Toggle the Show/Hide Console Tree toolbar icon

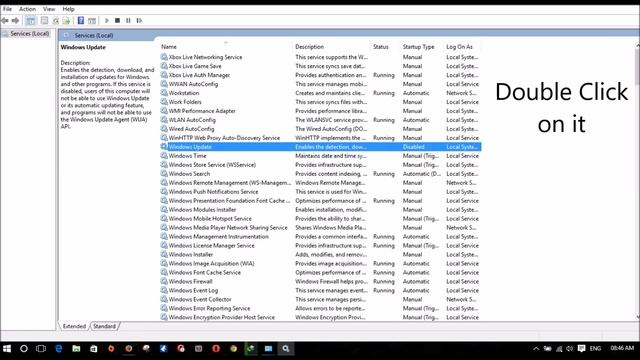click(30, 20)
